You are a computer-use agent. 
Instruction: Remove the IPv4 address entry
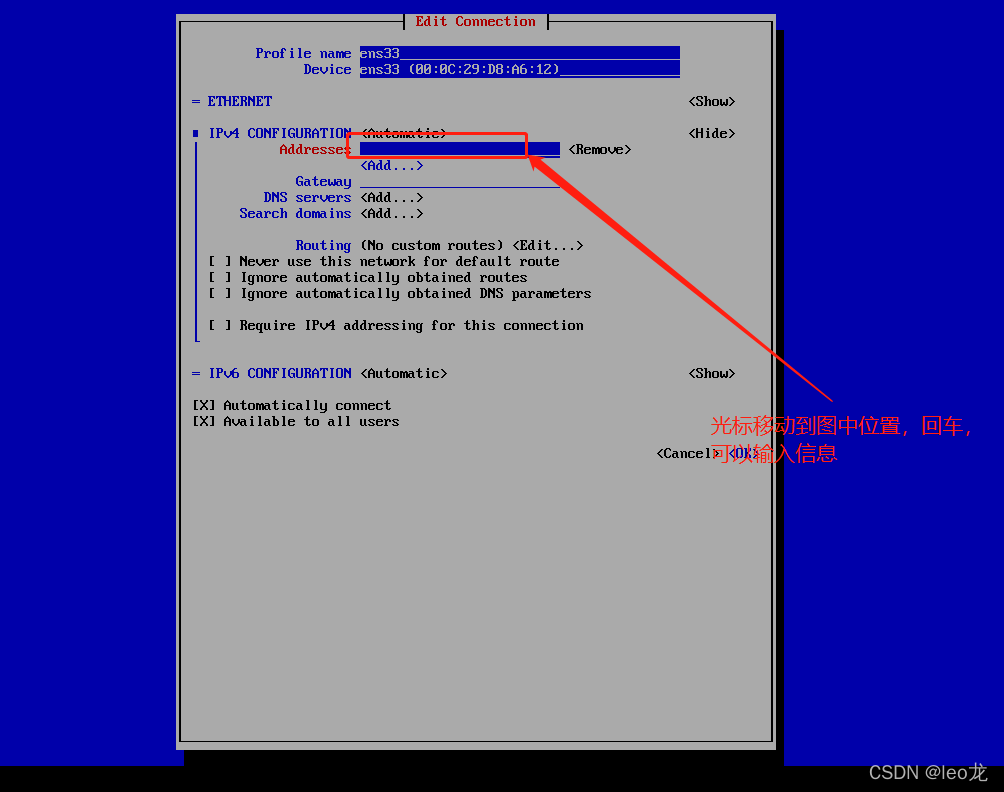[599, 149]
